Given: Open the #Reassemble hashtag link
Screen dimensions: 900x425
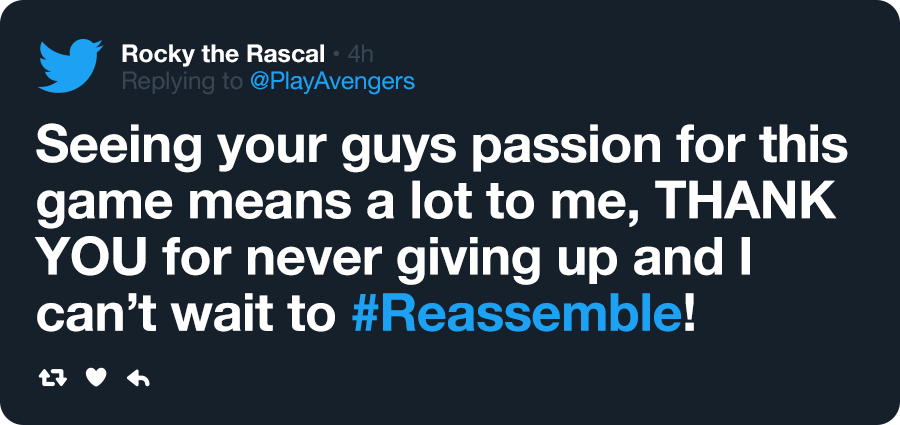Looking at the screenshot, I should [515, 315].
